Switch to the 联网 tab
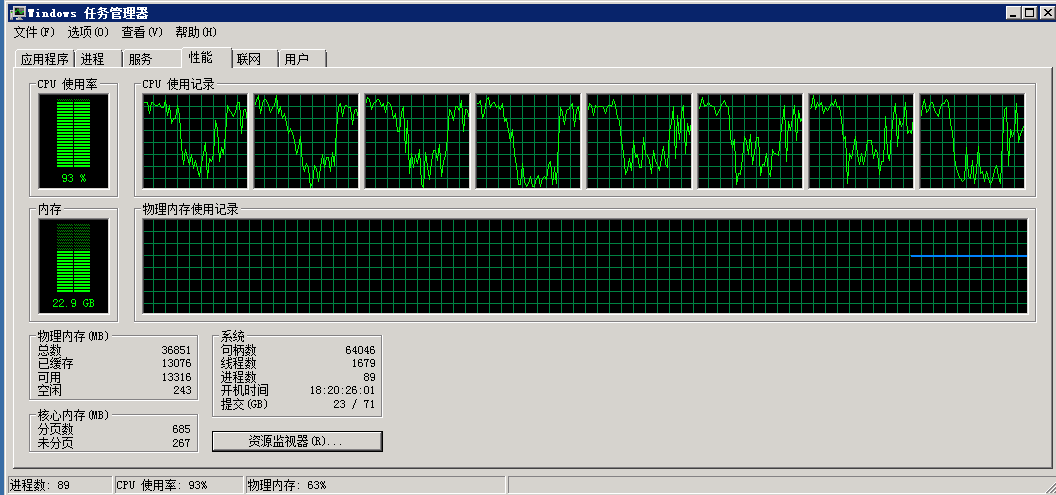This screenshot has width=1056, height=495. (255, 59)
